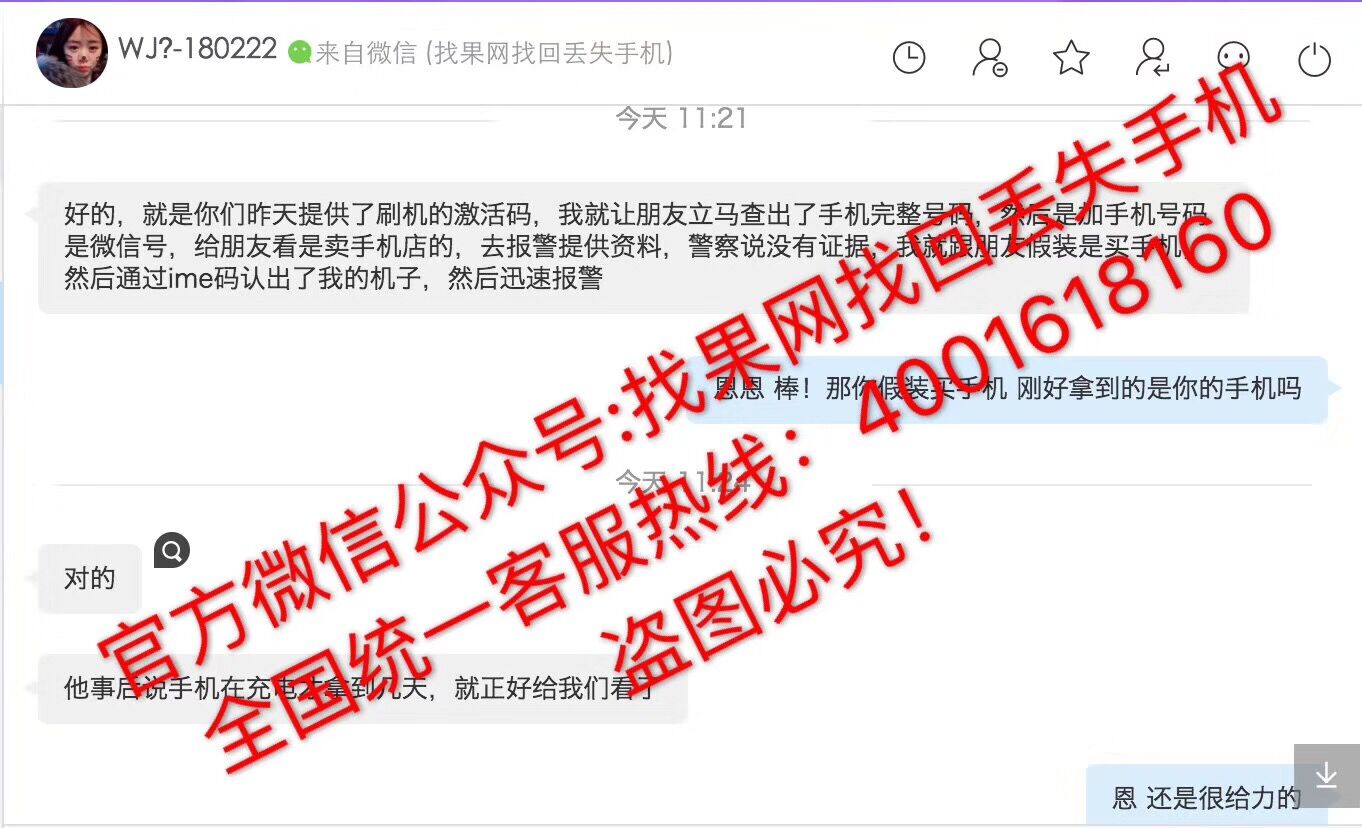
Task: Click the green WeChat source icon
Action: [x=299, y=52]
